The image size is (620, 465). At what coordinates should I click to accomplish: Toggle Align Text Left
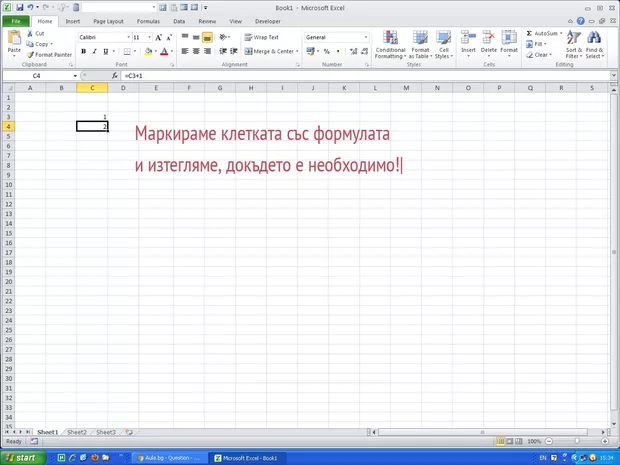click(185, 51)
